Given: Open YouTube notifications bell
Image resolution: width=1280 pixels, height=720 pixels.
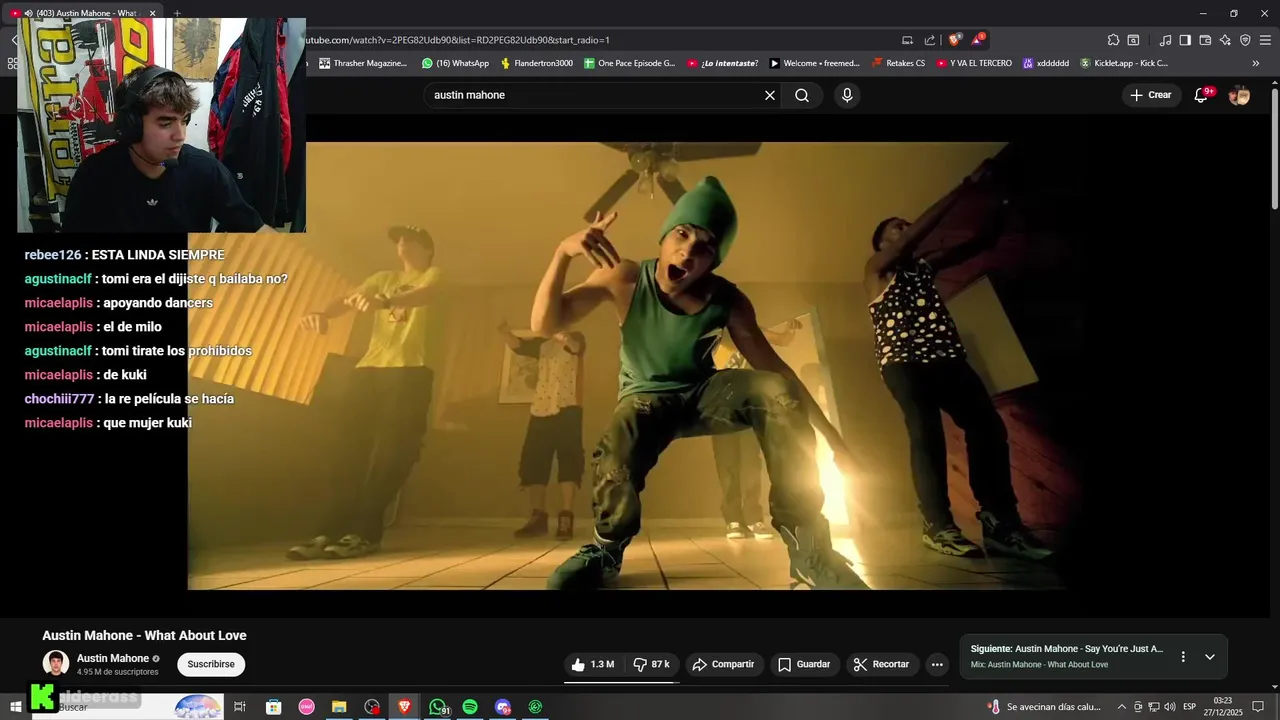Looking at the screenshot, I should (1201, 95).
